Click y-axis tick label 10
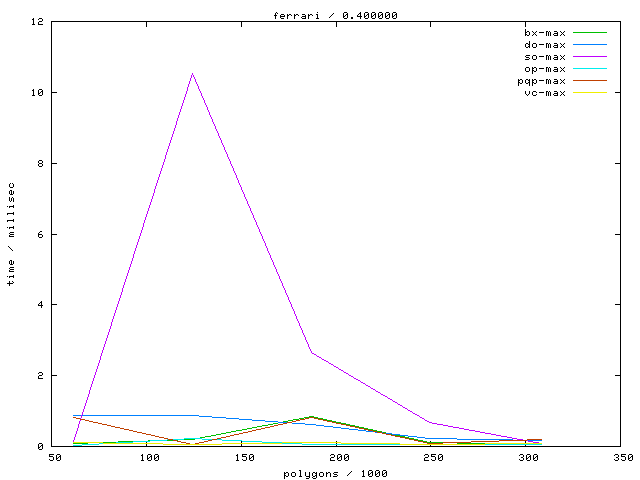 pyautogui.click(x=35, y=93)
